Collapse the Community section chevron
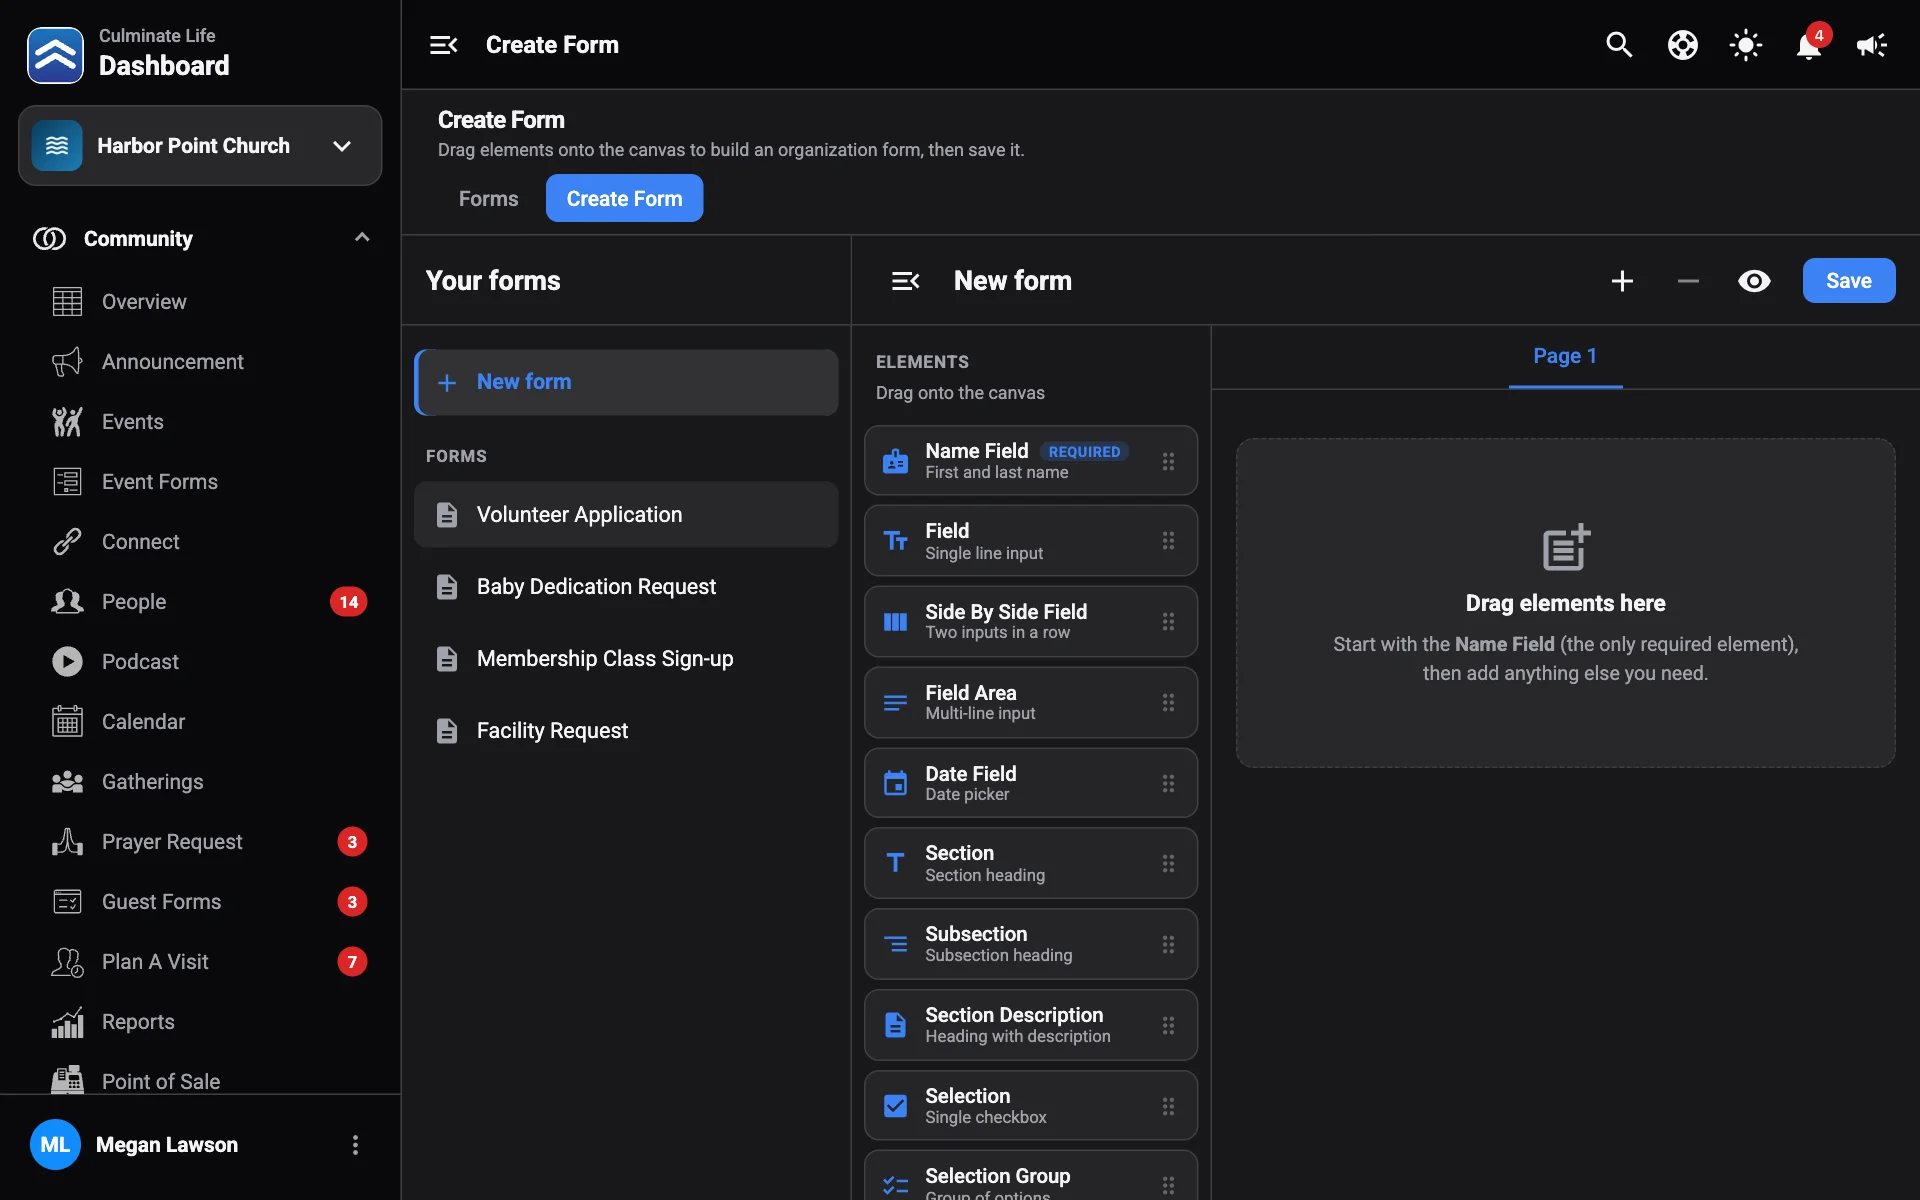This screenshot has height=1200, width=1920. click(x=362, y=238)
